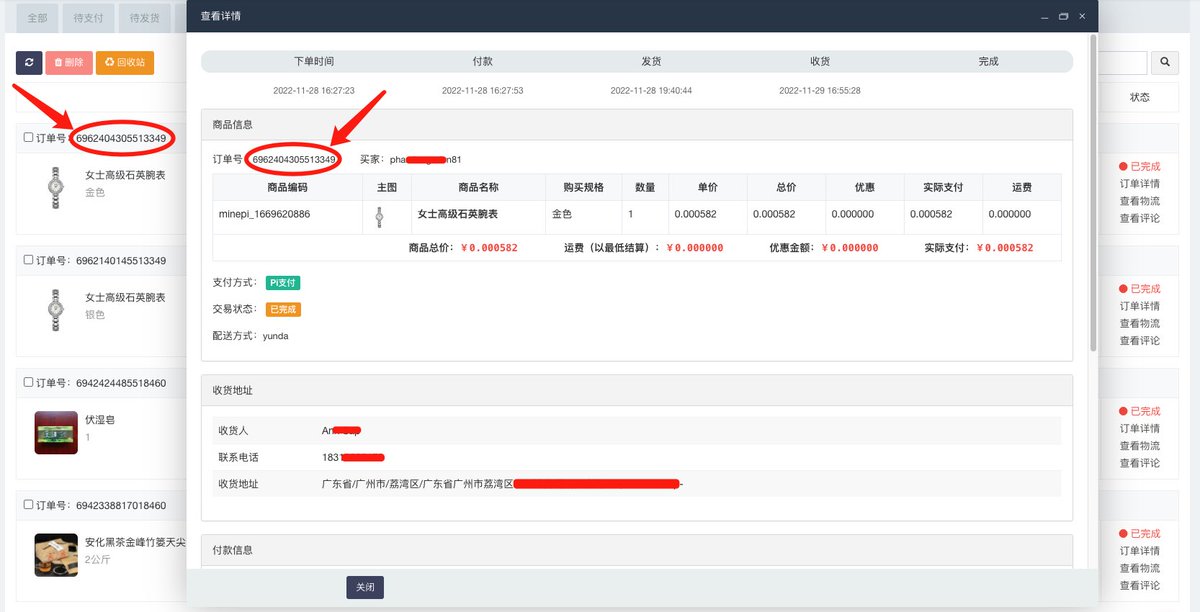The image size is (1200, 612).
Task: Click the 状态 column header
Action: point(1139,97)
